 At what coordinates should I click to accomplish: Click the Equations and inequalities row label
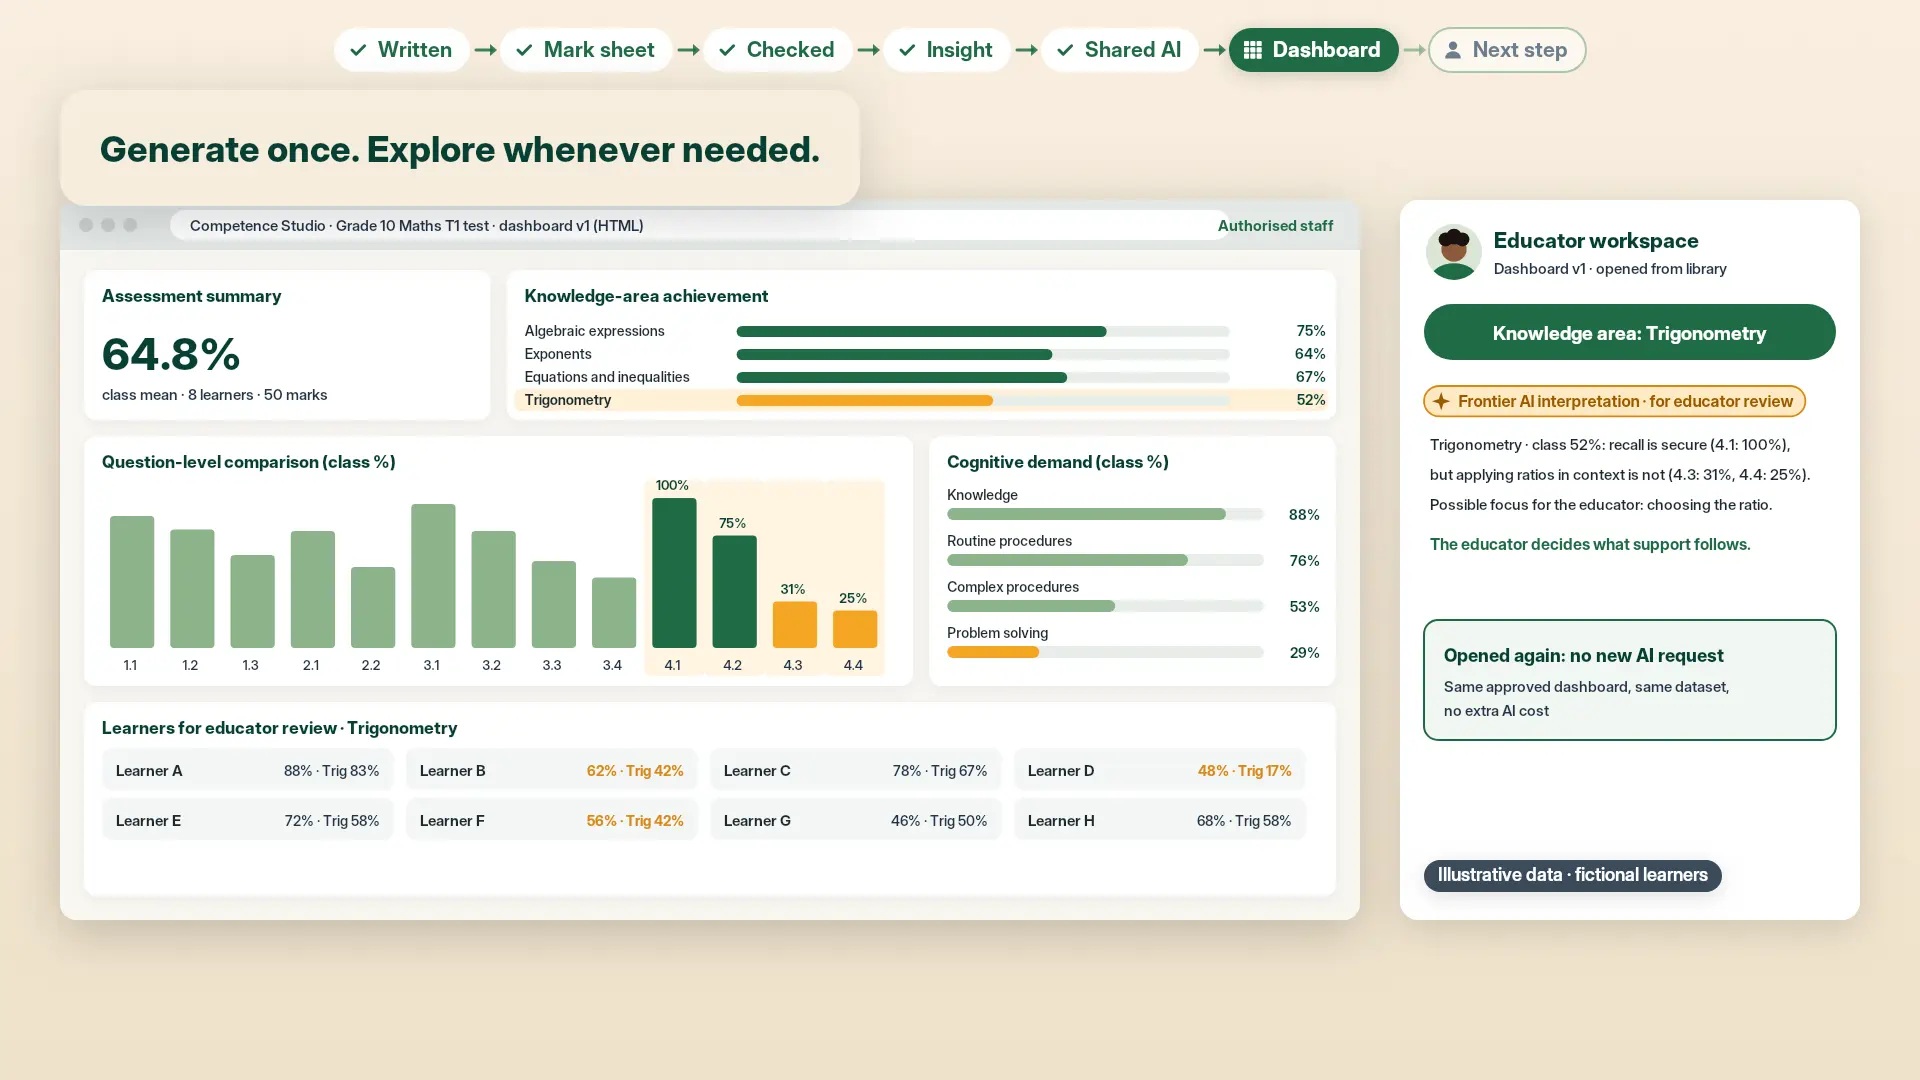click(x=607, y=377)
